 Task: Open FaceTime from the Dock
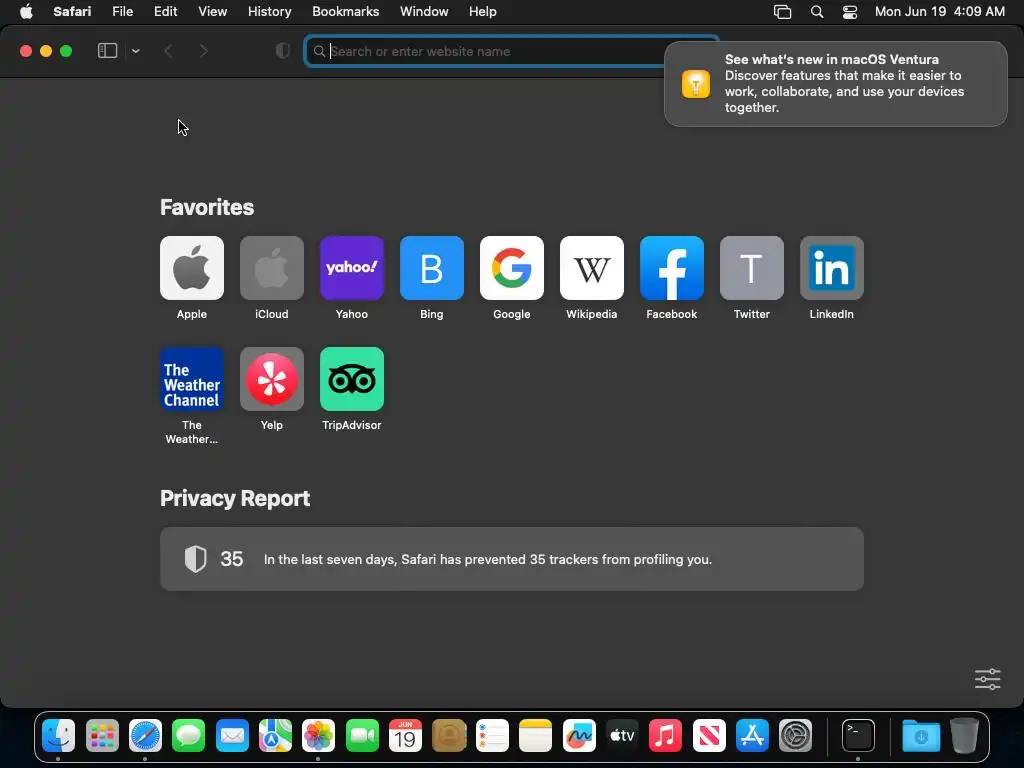[362, 736]
